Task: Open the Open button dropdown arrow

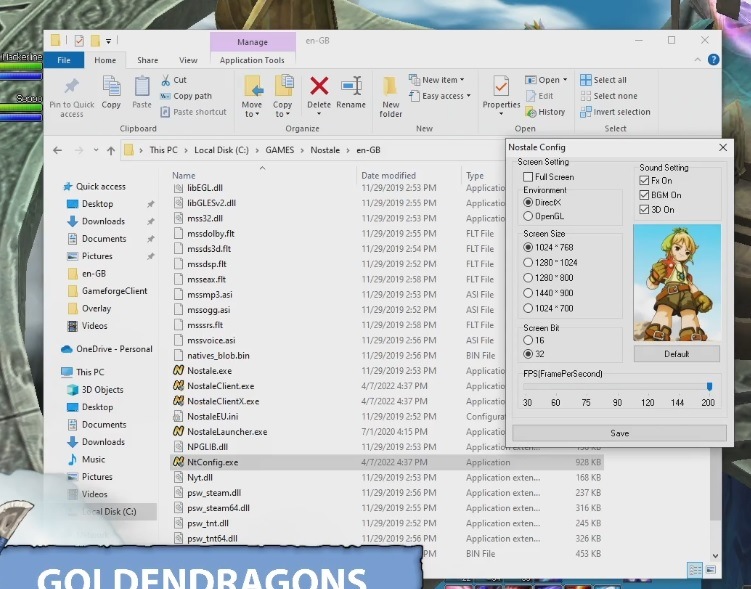Action: click(x=565, y=80)
